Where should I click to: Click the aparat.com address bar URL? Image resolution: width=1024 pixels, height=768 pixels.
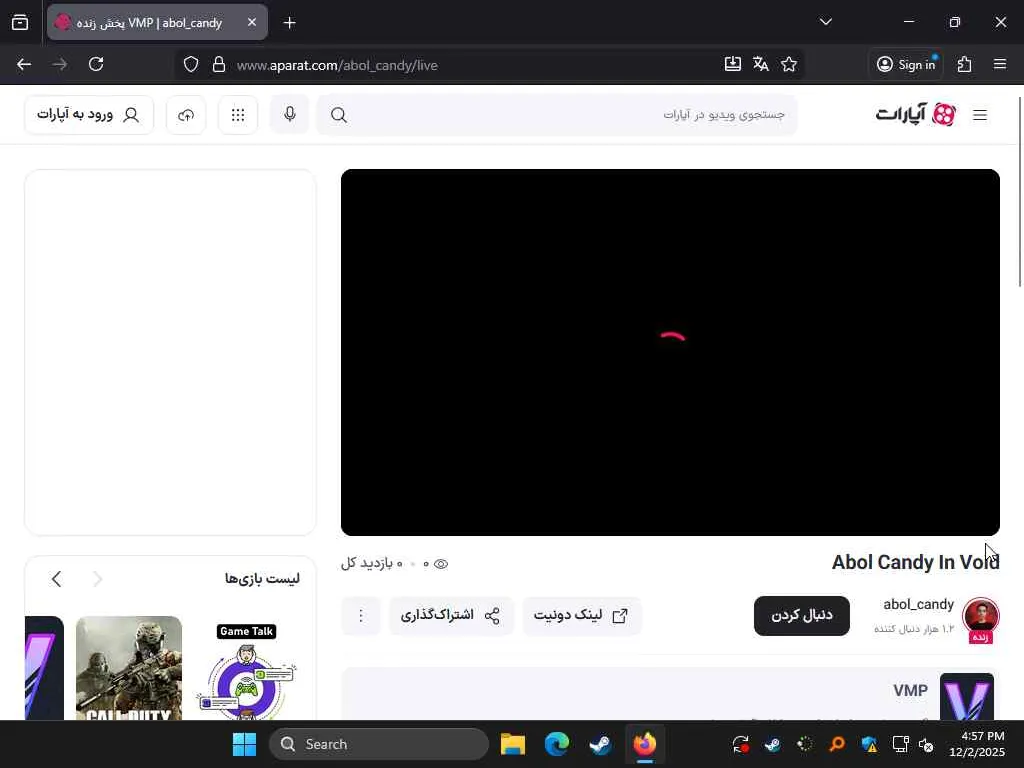[337, 65]
